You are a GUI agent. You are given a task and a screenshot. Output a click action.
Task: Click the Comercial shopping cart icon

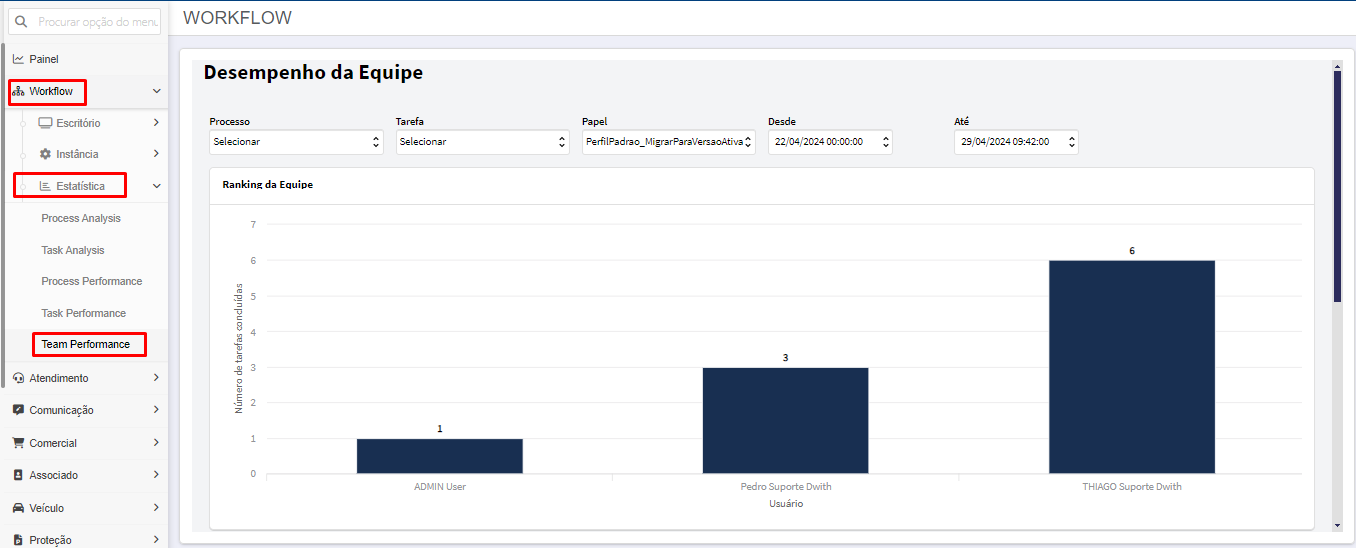click(18, 443)
